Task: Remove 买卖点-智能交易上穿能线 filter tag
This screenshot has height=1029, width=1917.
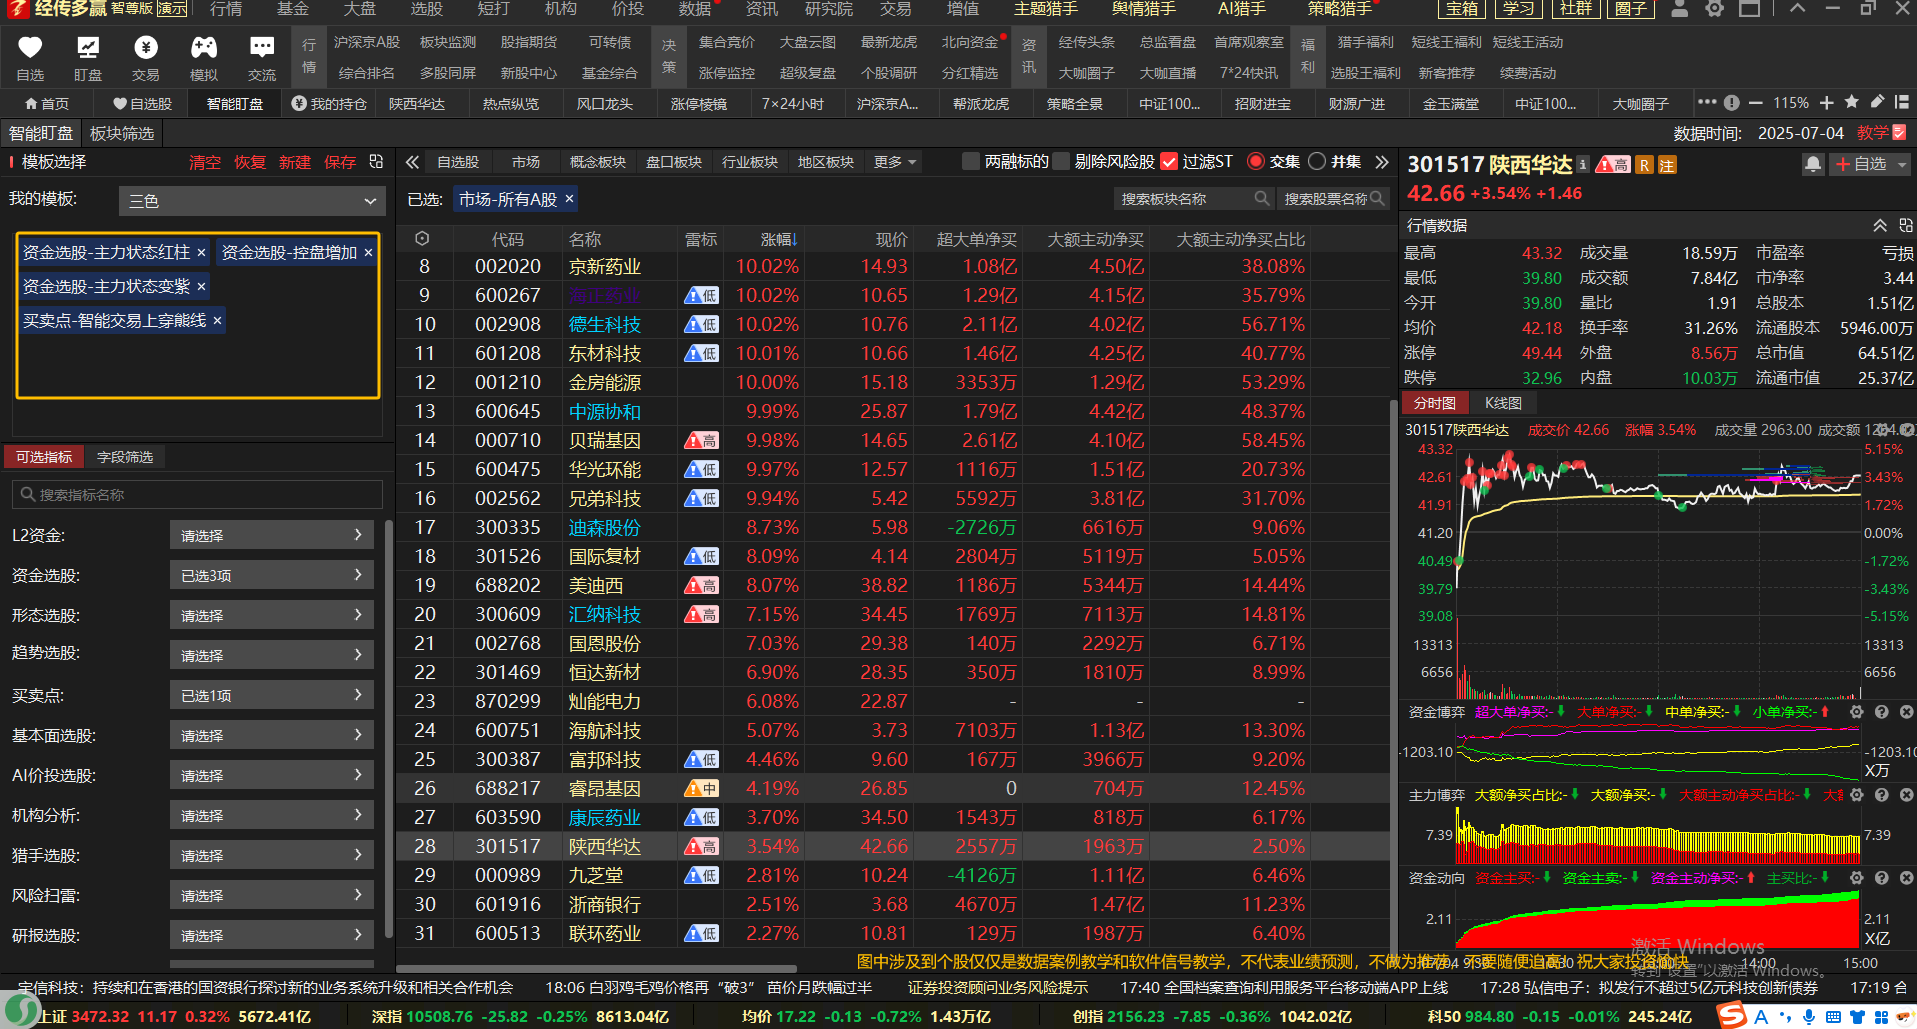Action: tap(217, 320)
